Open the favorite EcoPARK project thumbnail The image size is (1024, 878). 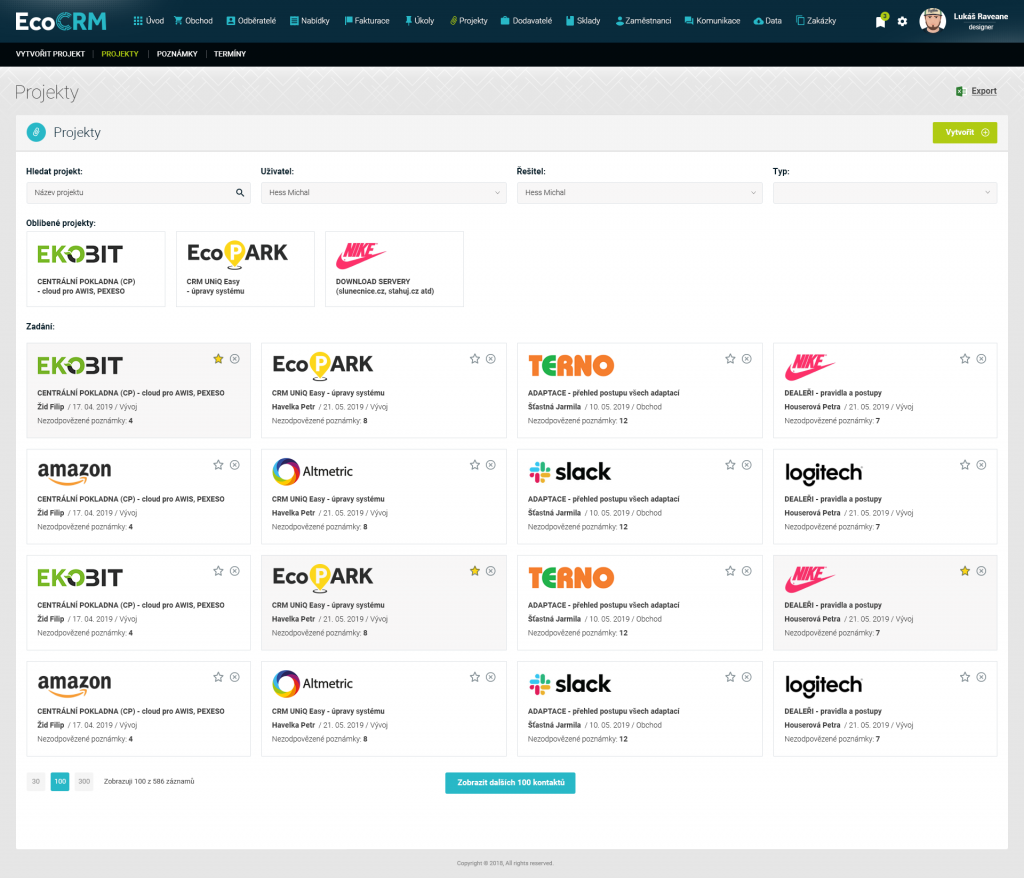click(245, 268)
